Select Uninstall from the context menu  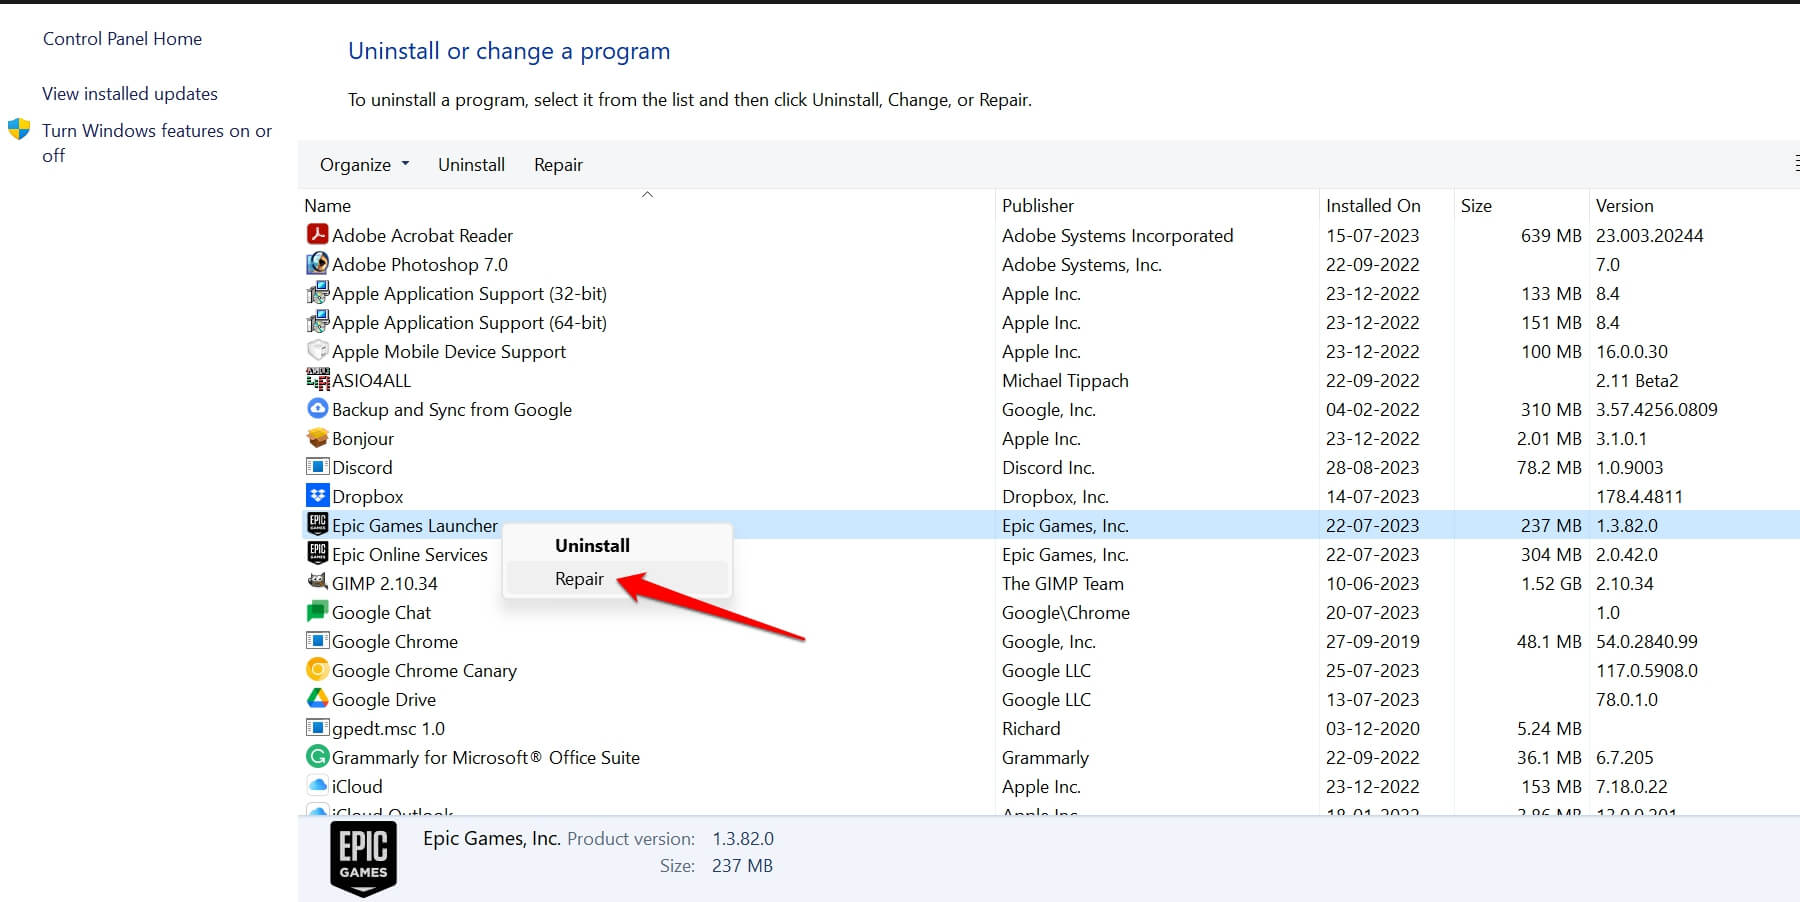tap(591, 545)
